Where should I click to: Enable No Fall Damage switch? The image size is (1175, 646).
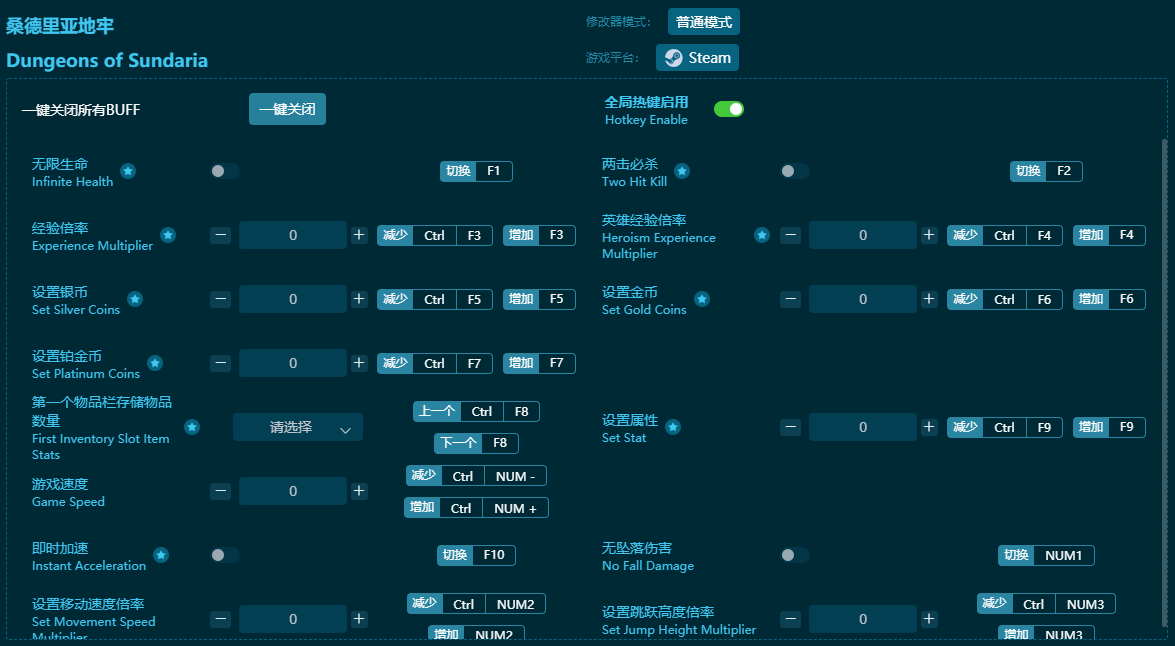click(794, 555)
